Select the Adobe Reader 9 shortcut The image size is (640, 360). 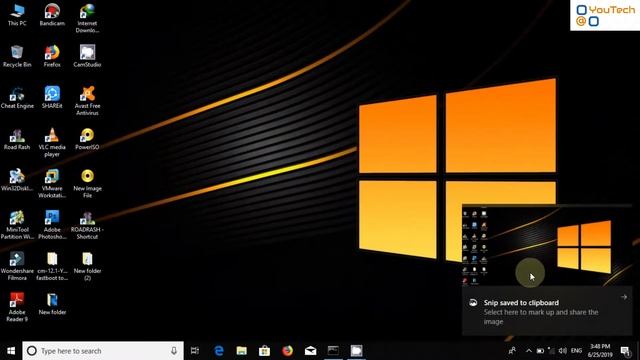coord(17,307)
